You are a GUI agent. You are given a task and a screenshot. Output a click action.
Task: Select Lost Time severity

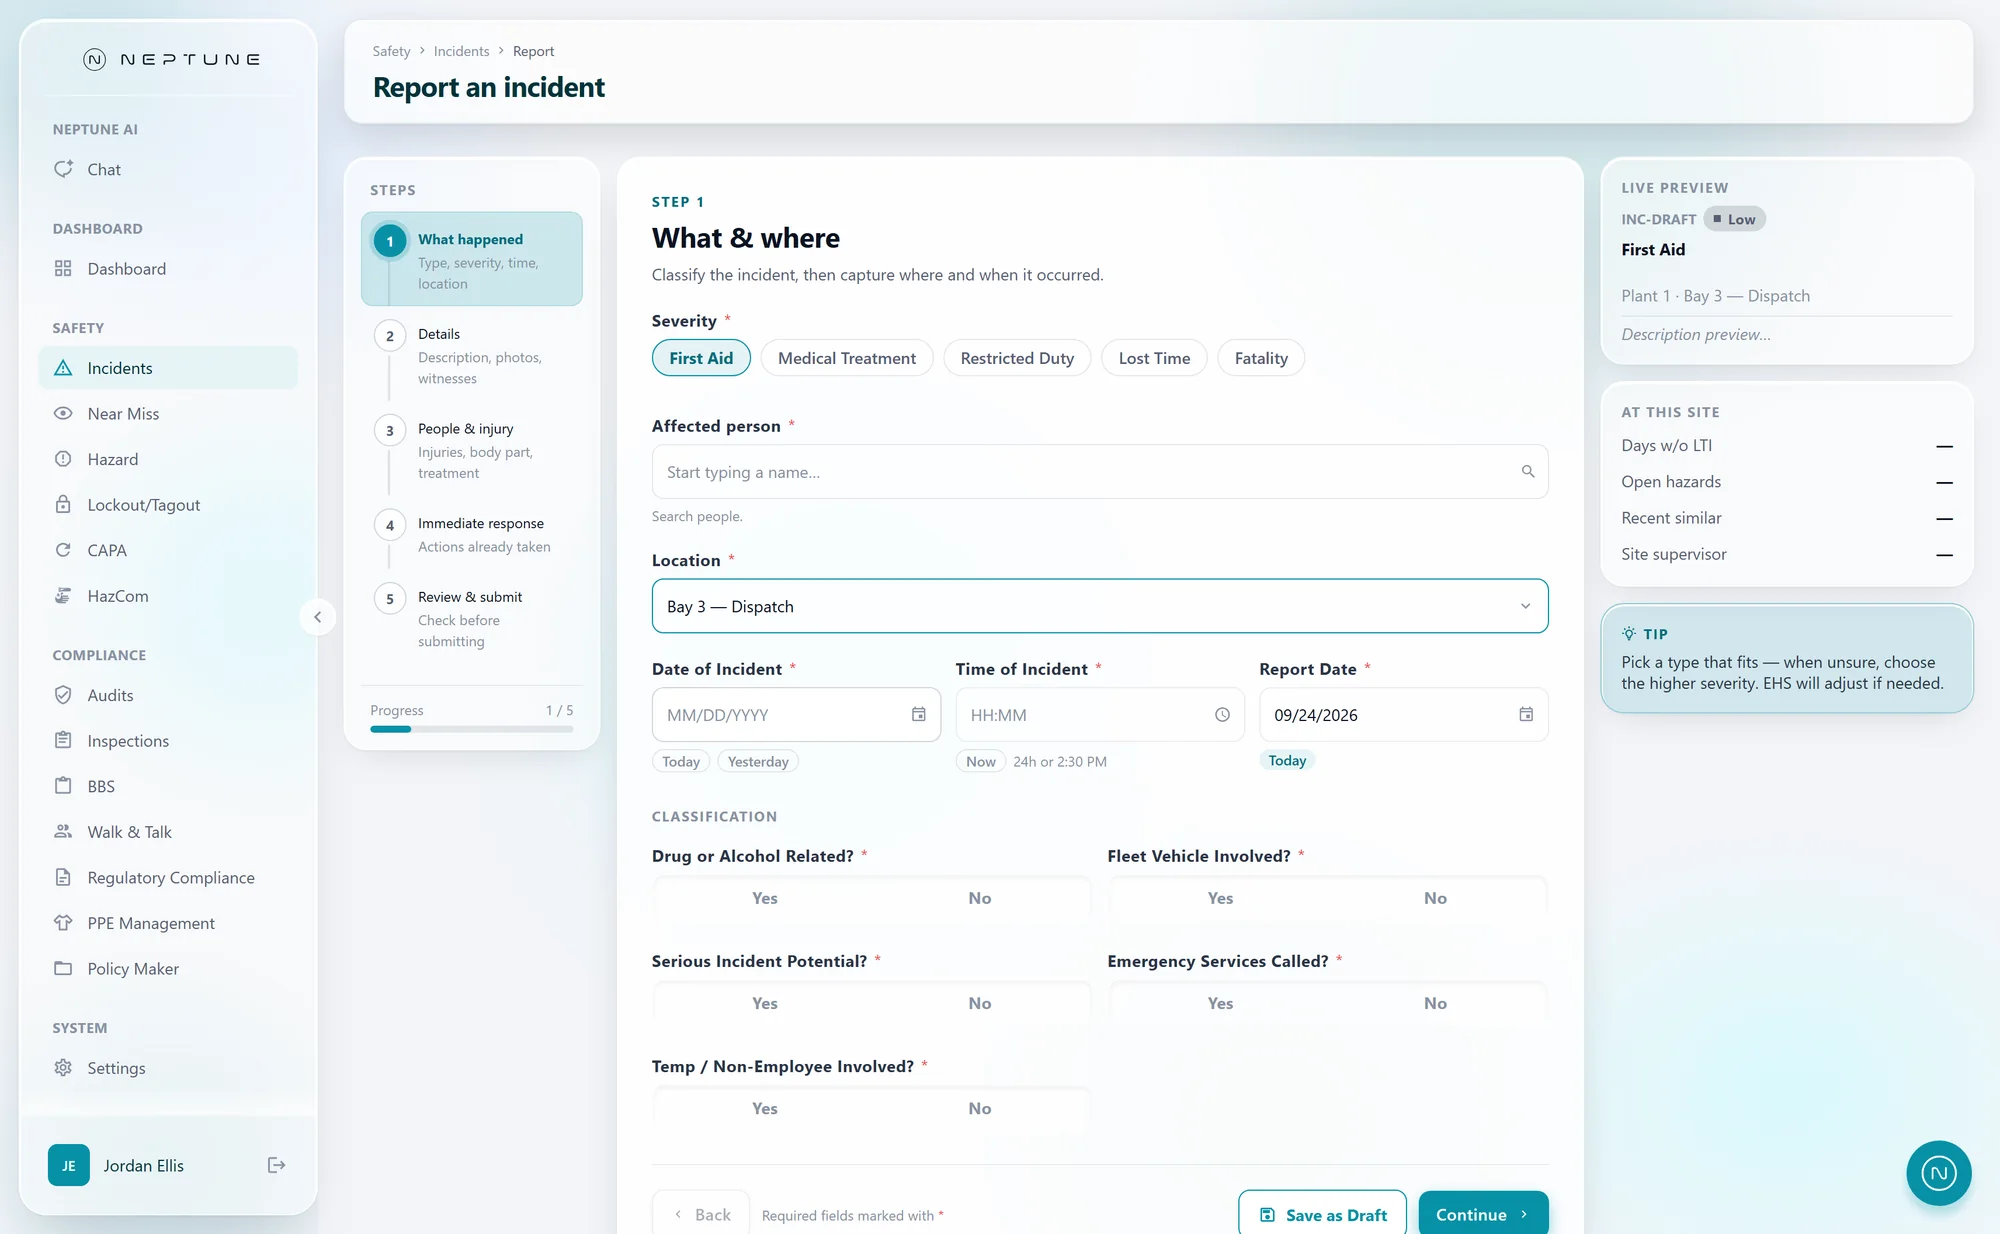click(1154, 358)
